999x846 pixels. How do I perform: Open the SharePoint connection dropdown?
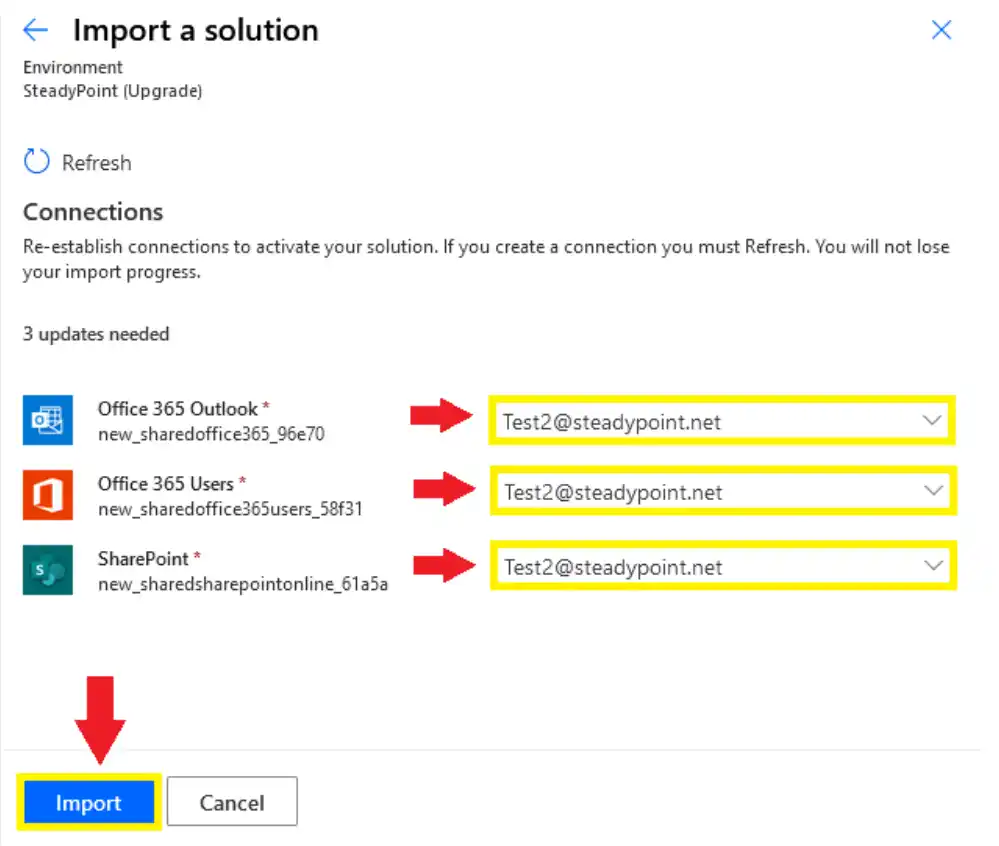(723, 566)
